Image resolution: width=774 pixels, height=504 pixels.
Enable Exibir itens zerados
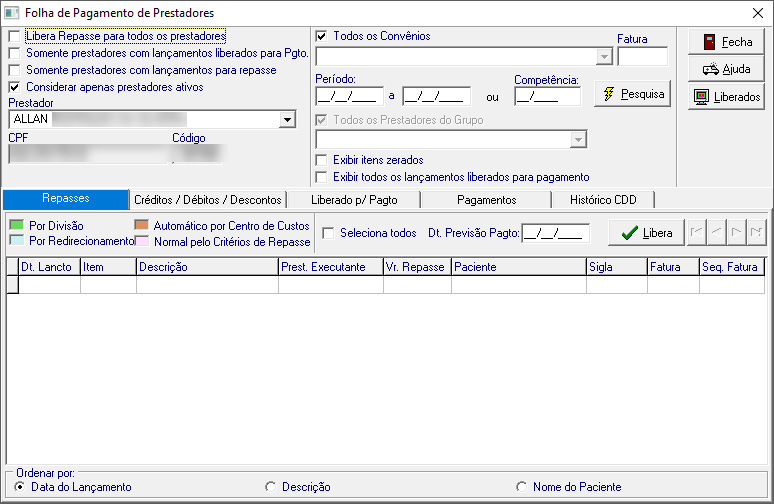coord(321,160)
